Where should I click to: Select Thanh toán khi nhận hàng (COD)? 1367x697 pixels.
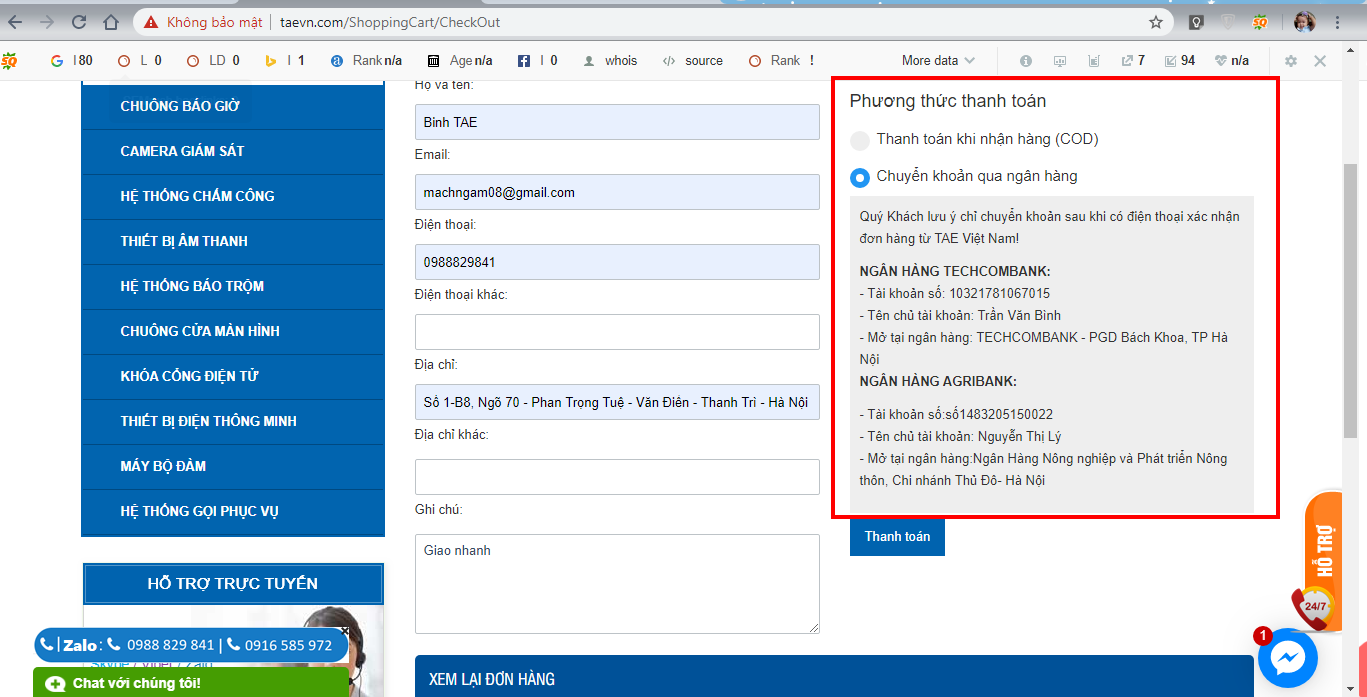tap(860, 141)
